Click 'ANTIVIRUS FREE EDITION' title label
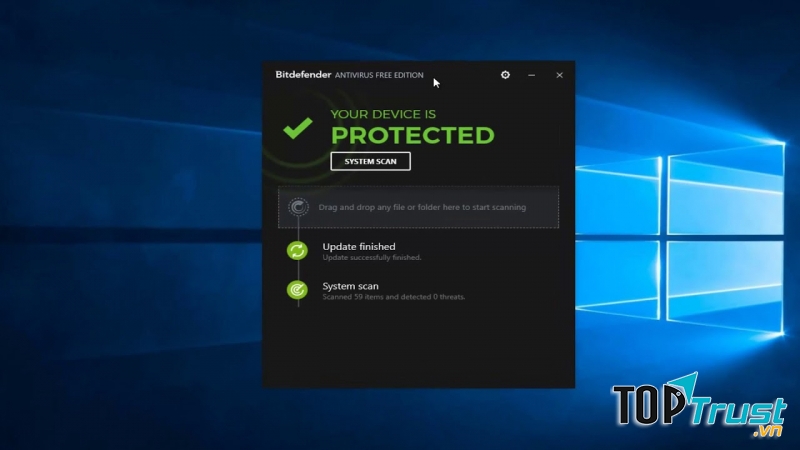 tap(379, 75)
